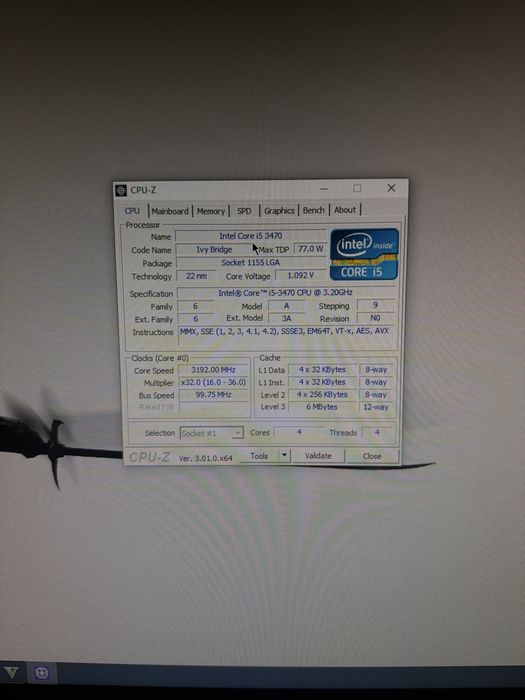The image size is (525, 700).
Task: Click the Revision value N0
Action: [375, 318]
